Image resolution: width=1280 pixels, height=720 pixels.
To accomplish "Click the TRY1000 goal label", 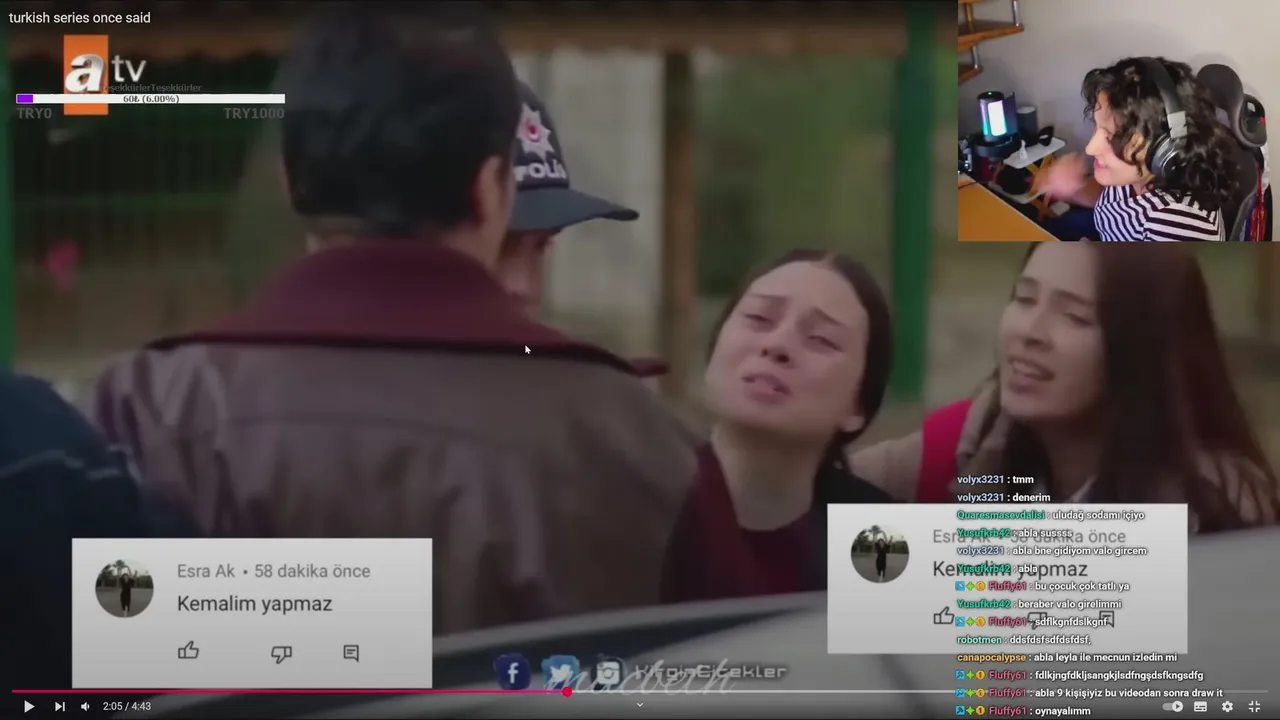I will tap(254, 113).
